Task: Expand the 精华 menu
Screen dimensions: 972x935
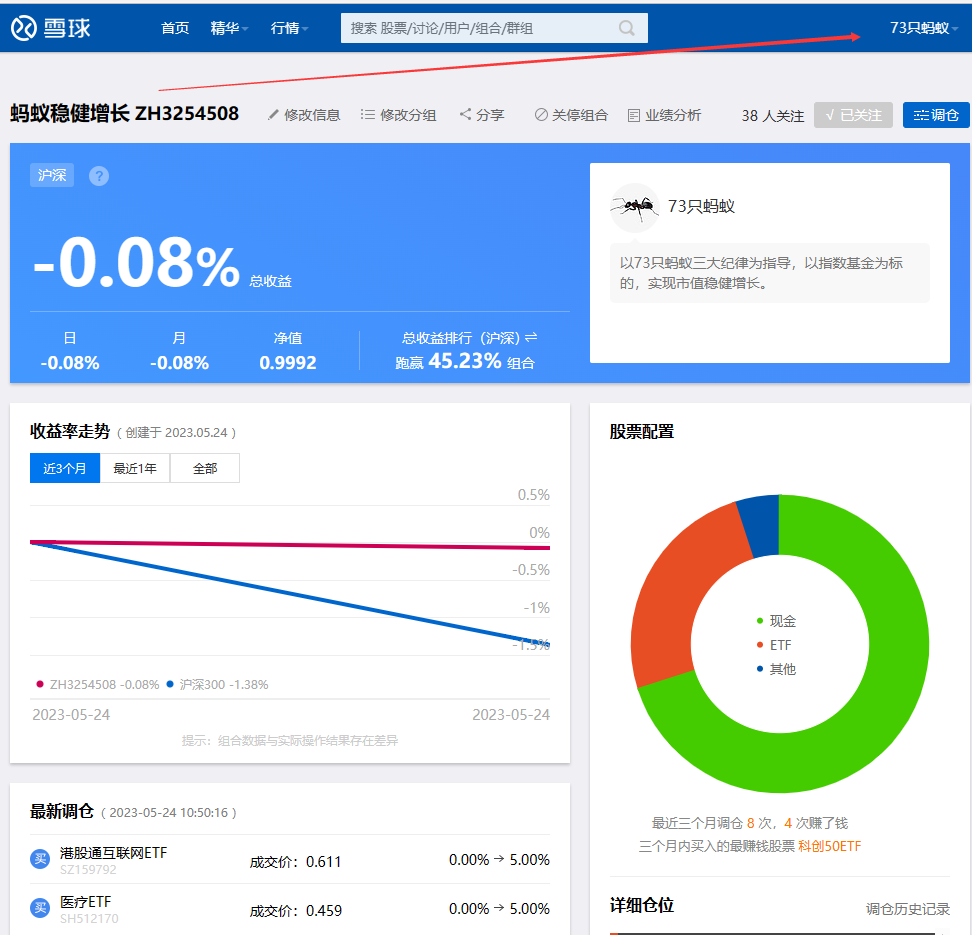Action: click(x=229, y=28)
